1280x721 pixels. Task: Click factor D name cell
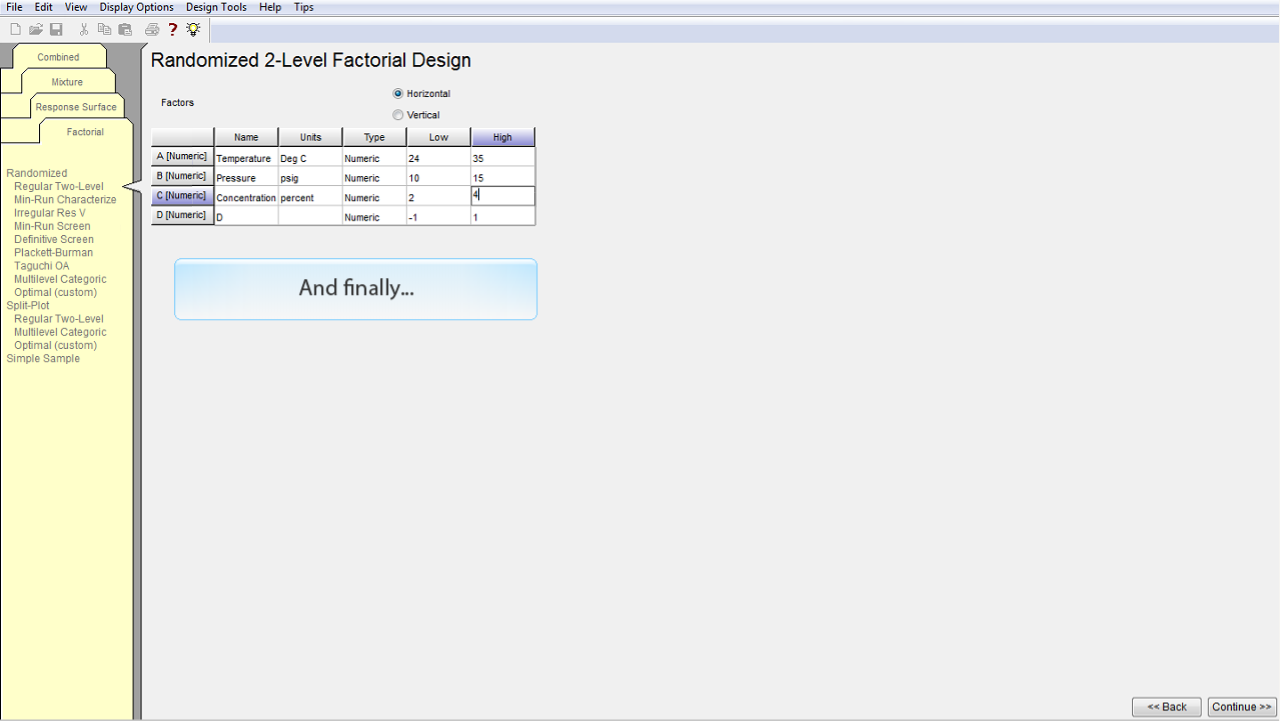pyautogui.click(x=246, y=216)
